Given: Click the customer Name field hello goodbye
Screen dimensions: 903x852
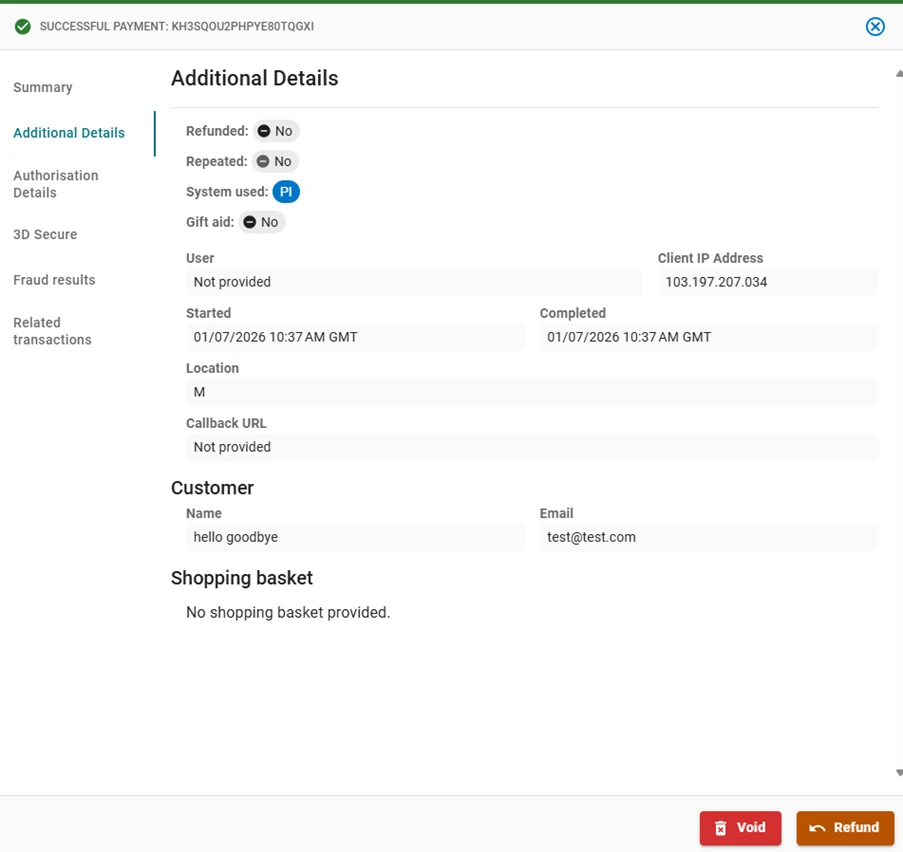Looking at the screenshot, I should (355, 537).
